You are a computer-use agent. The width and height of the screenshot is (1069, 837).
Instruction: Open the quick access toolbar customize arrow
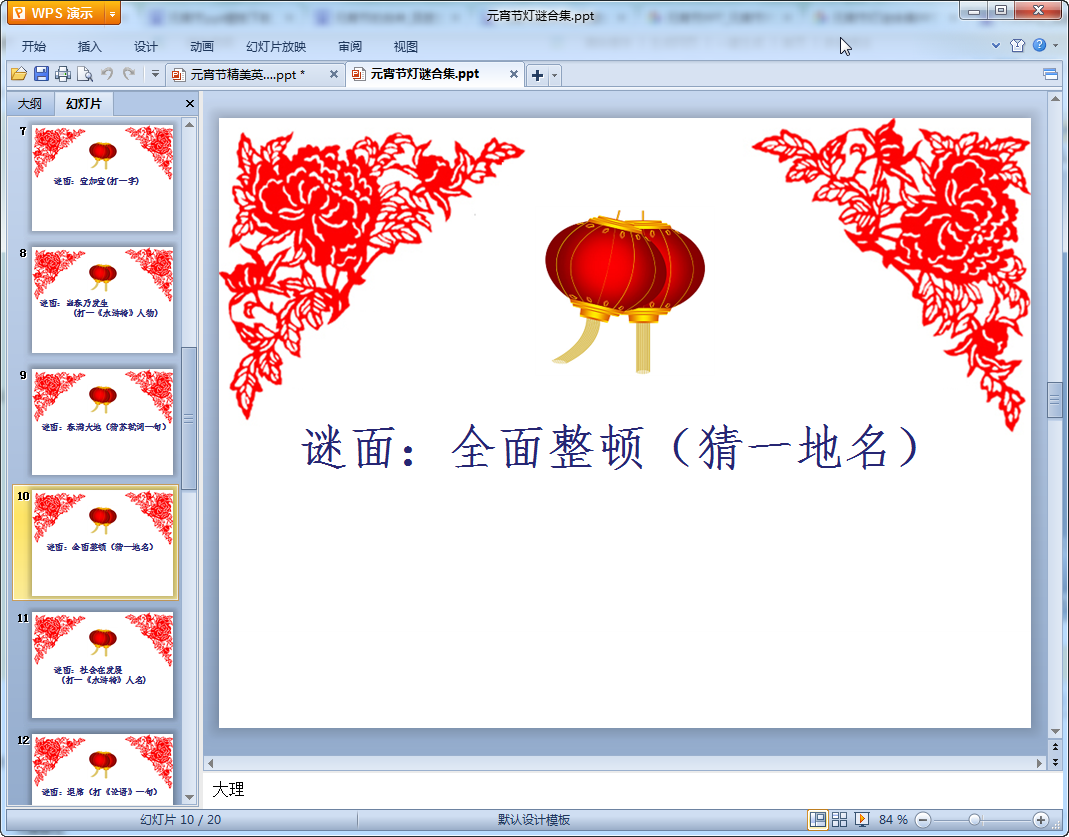[x=155, y=74]
